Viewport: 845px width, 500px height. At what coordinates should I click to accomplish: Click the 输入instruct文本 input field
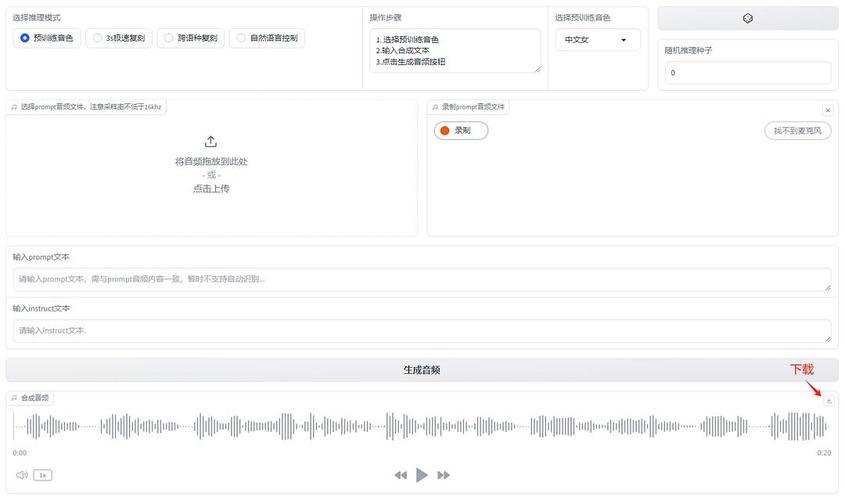421,331
